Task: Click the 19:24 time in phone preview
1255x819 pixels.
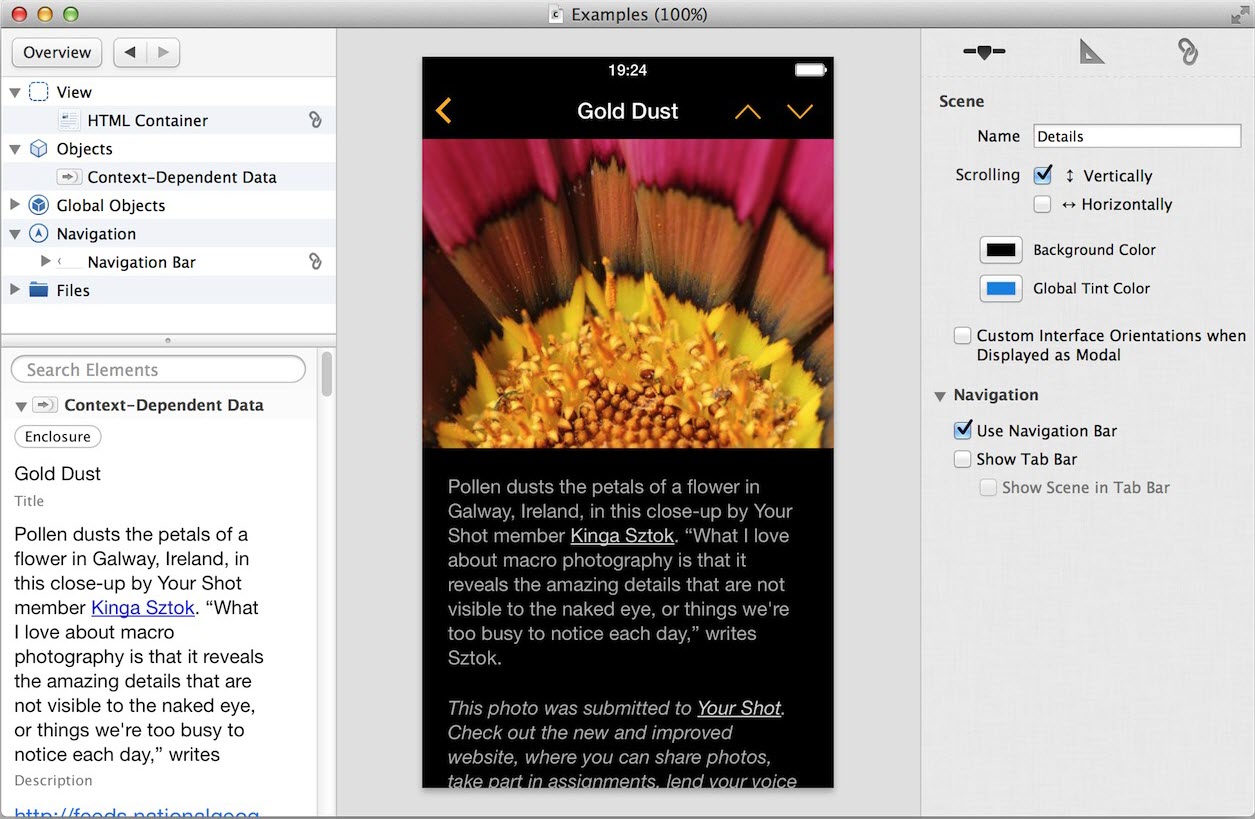Action: tap(628, 70)
